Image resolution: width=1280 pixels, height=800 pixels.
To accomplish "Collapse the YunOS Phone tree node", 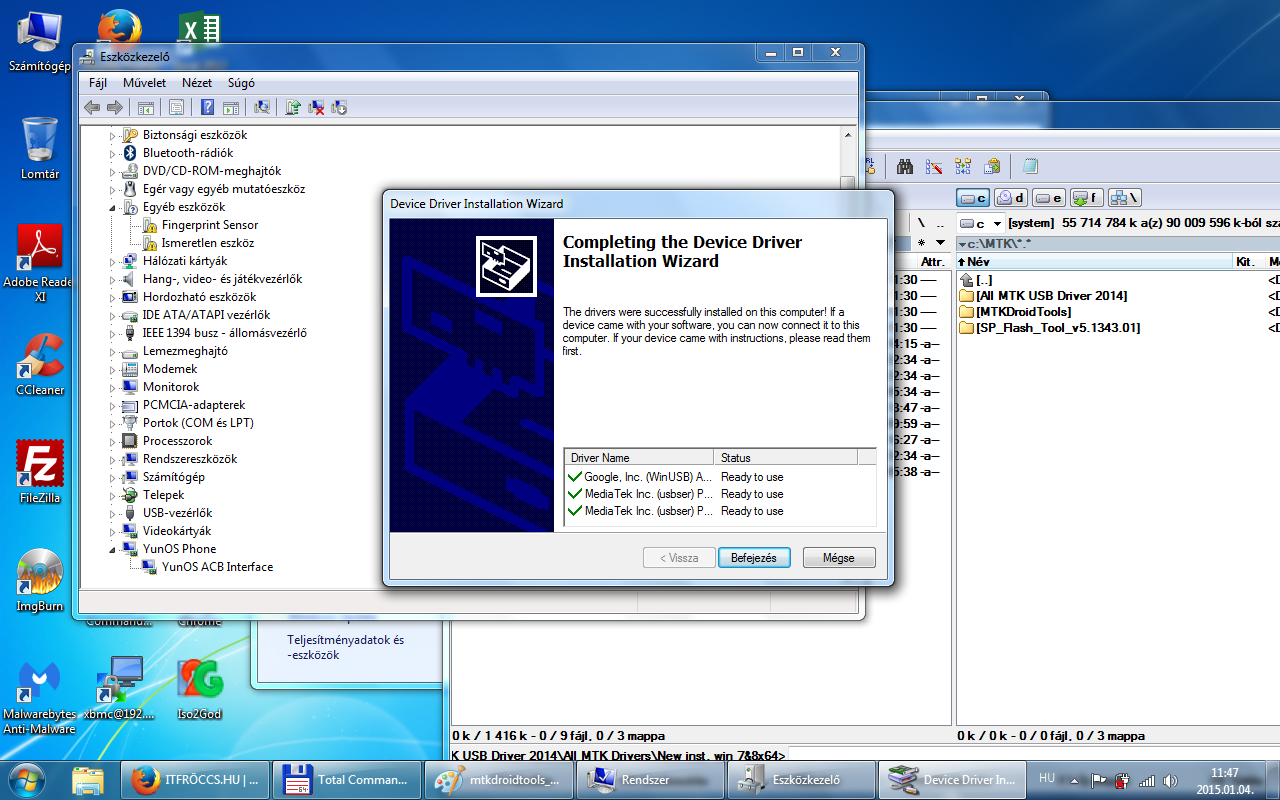I will tap(113, 549).
